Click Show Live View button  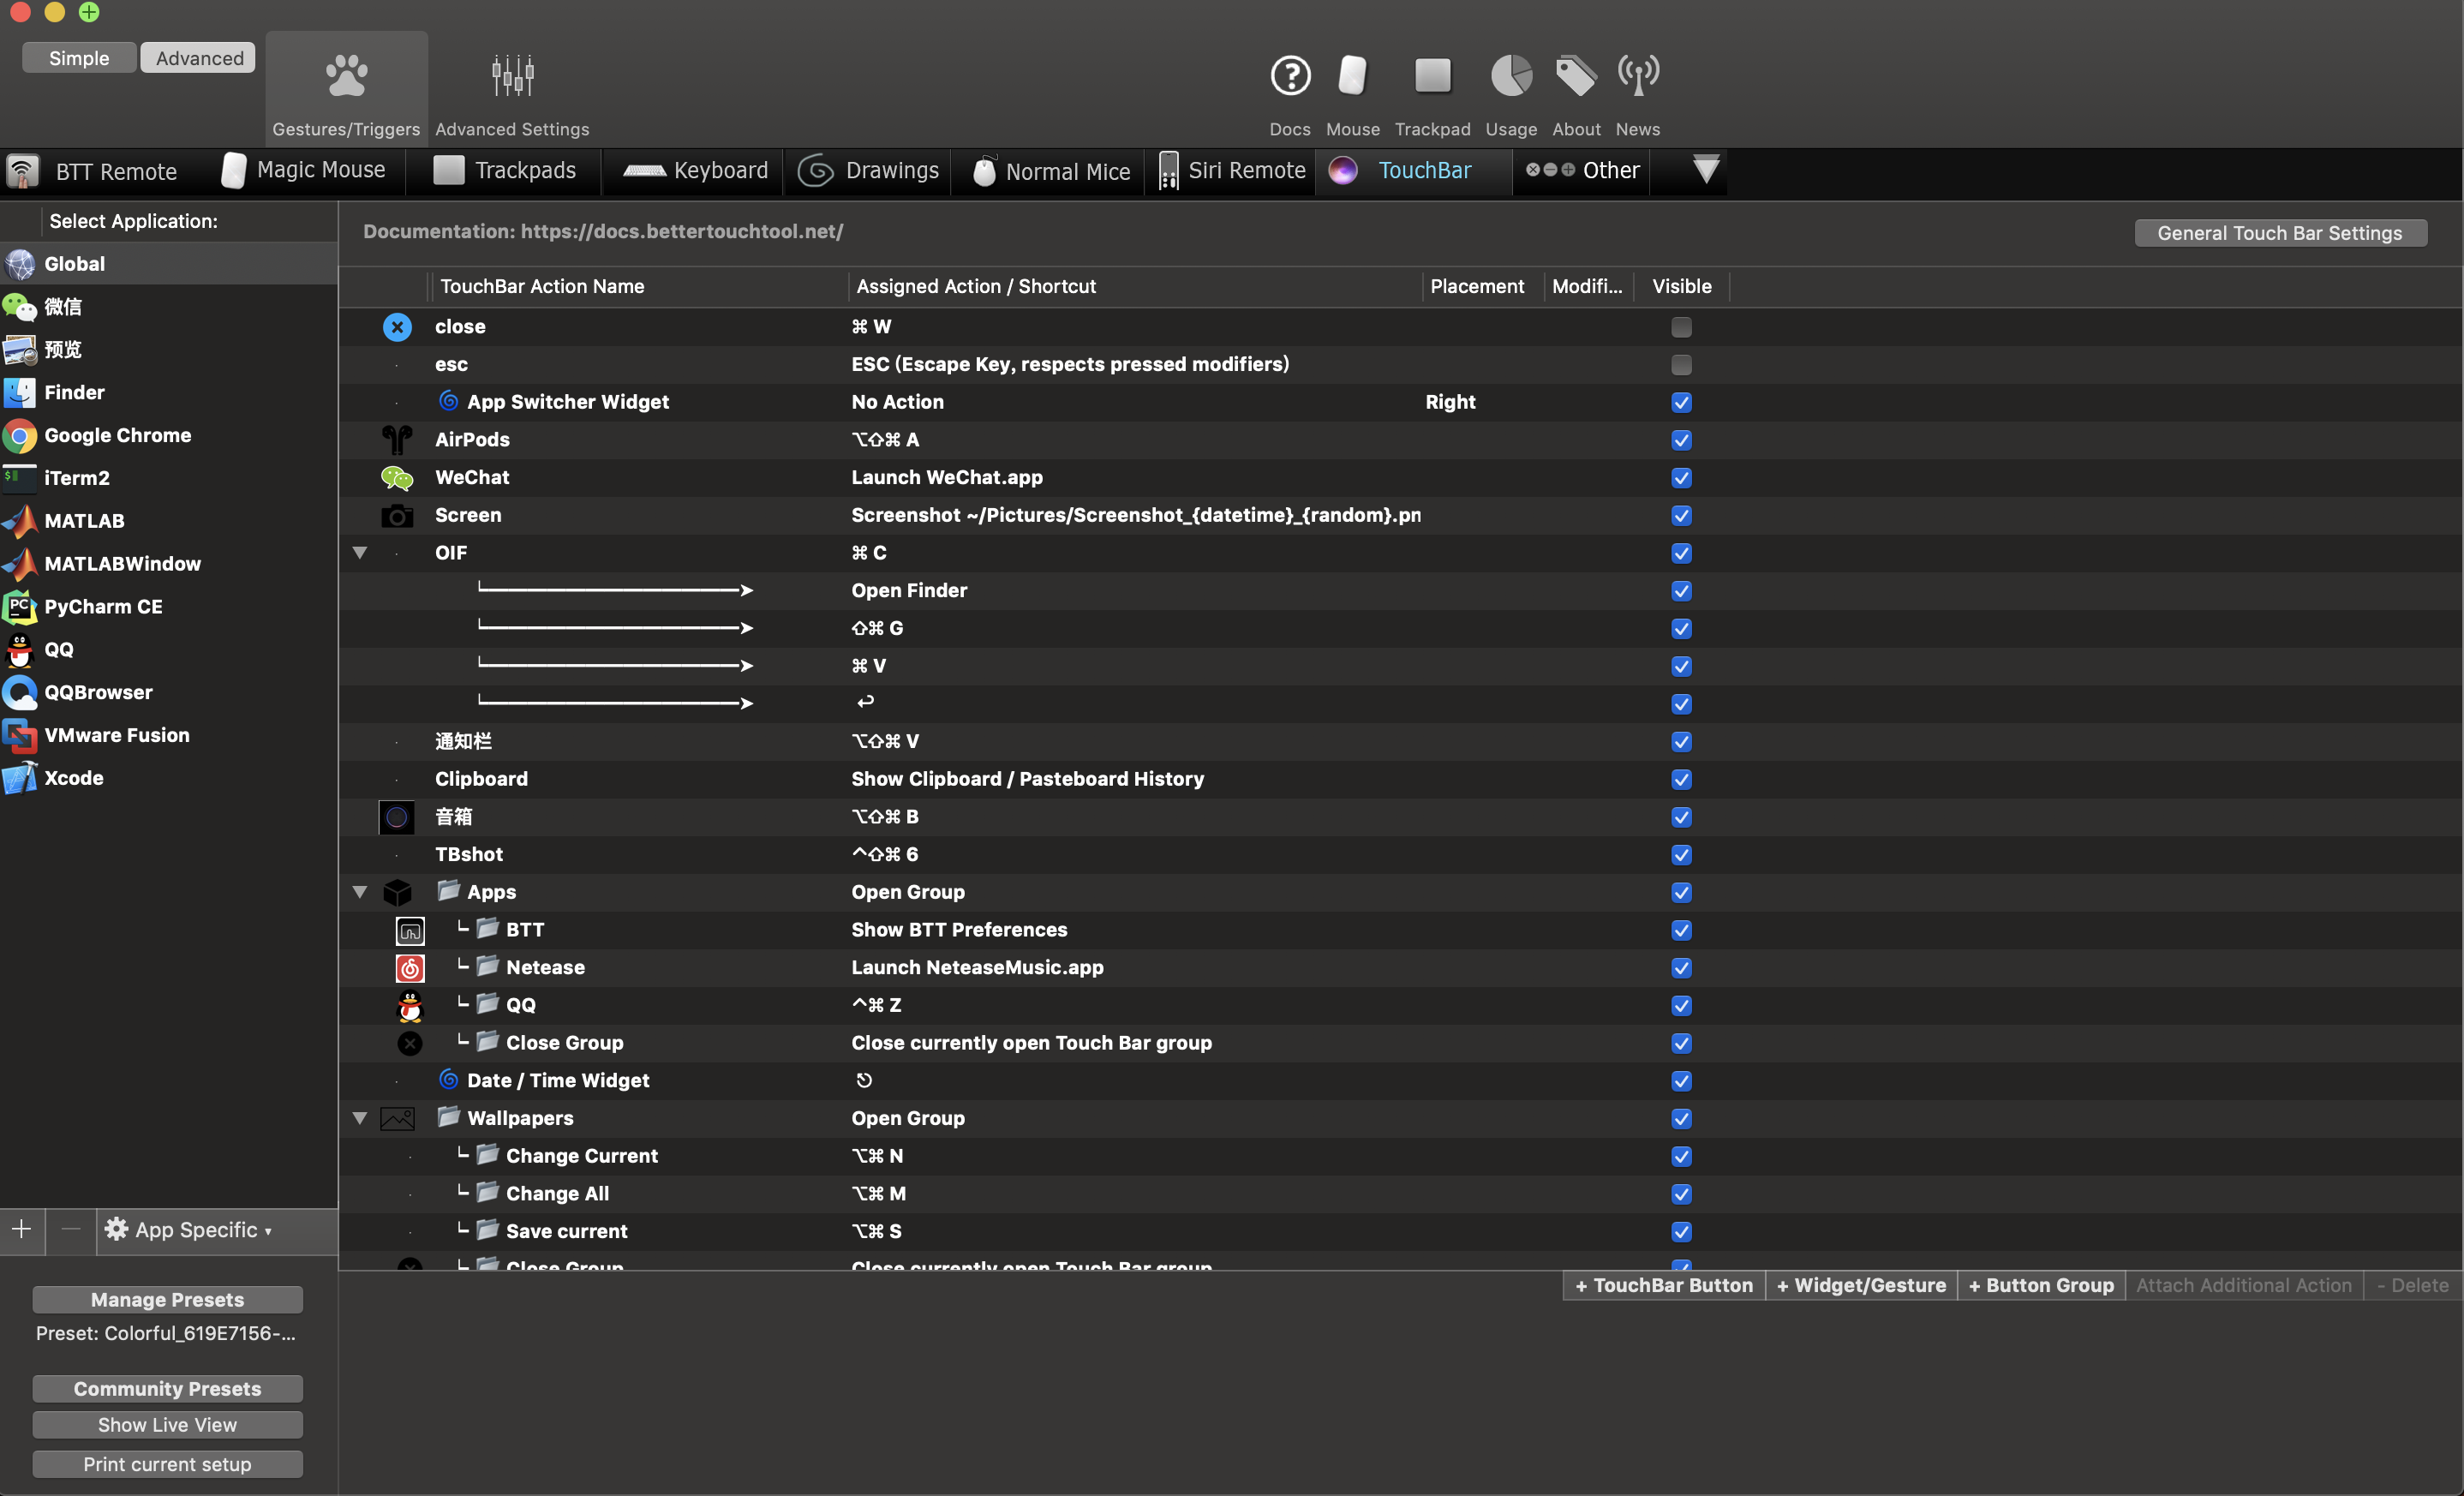(x=167, y=1425)
